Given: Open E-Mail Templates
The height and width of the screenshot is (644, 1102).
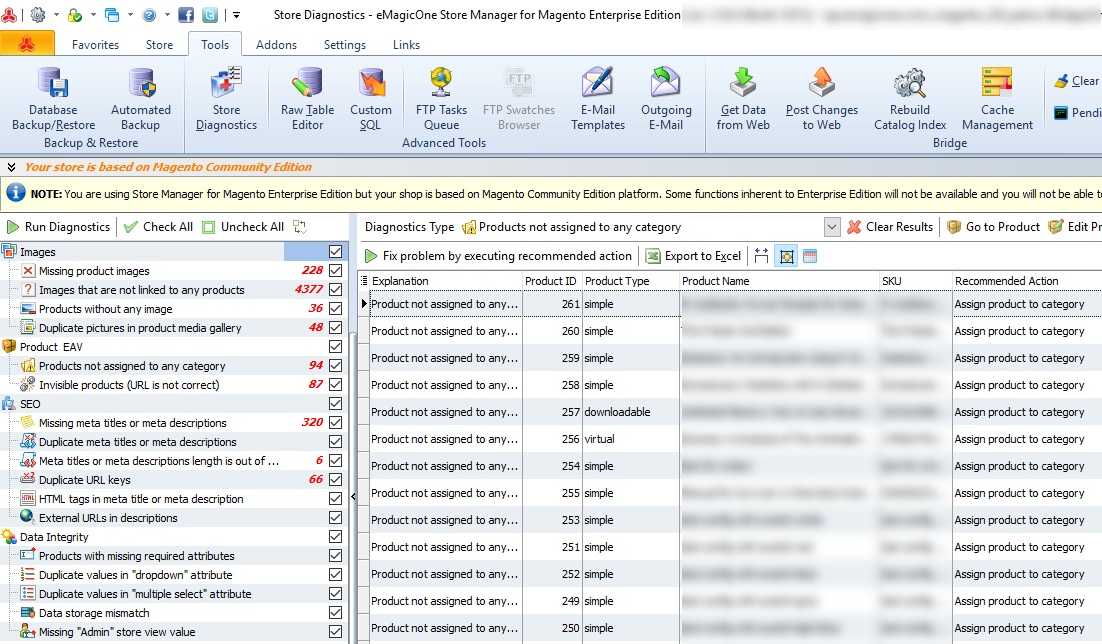Looking at the screenshot, I should click(598, 98).
